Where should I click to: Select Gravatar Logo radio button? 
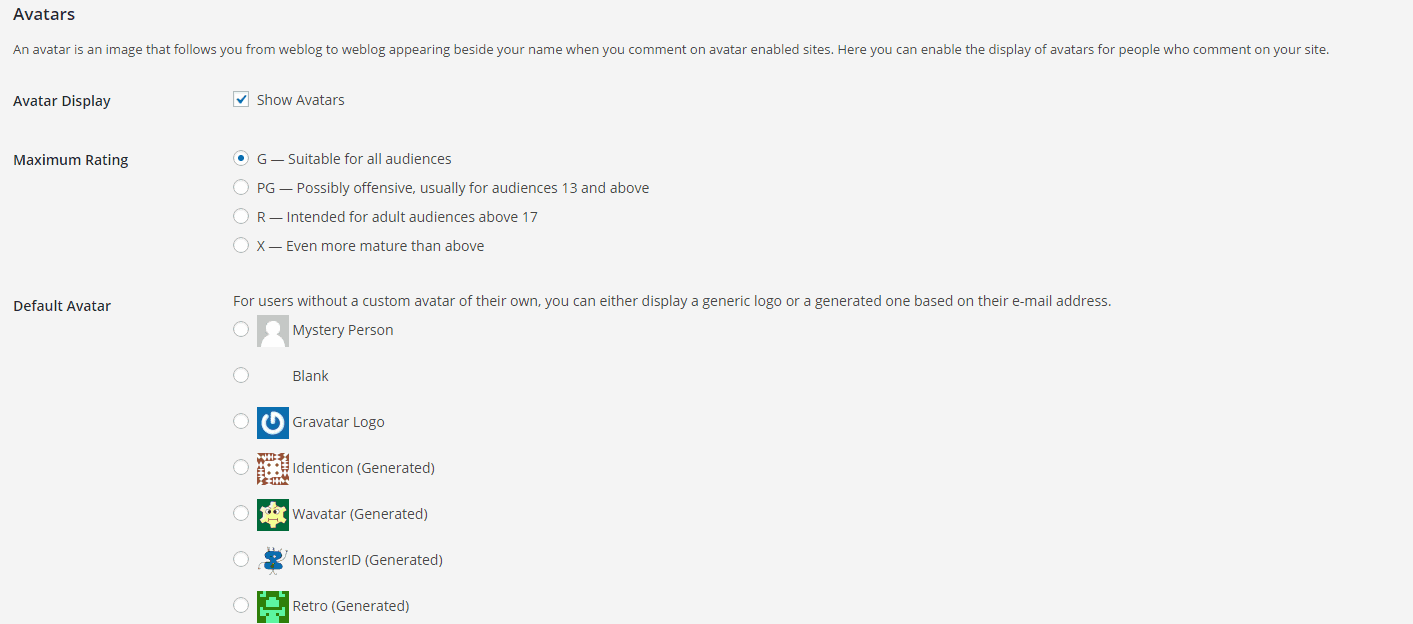(x=241, y=421)
